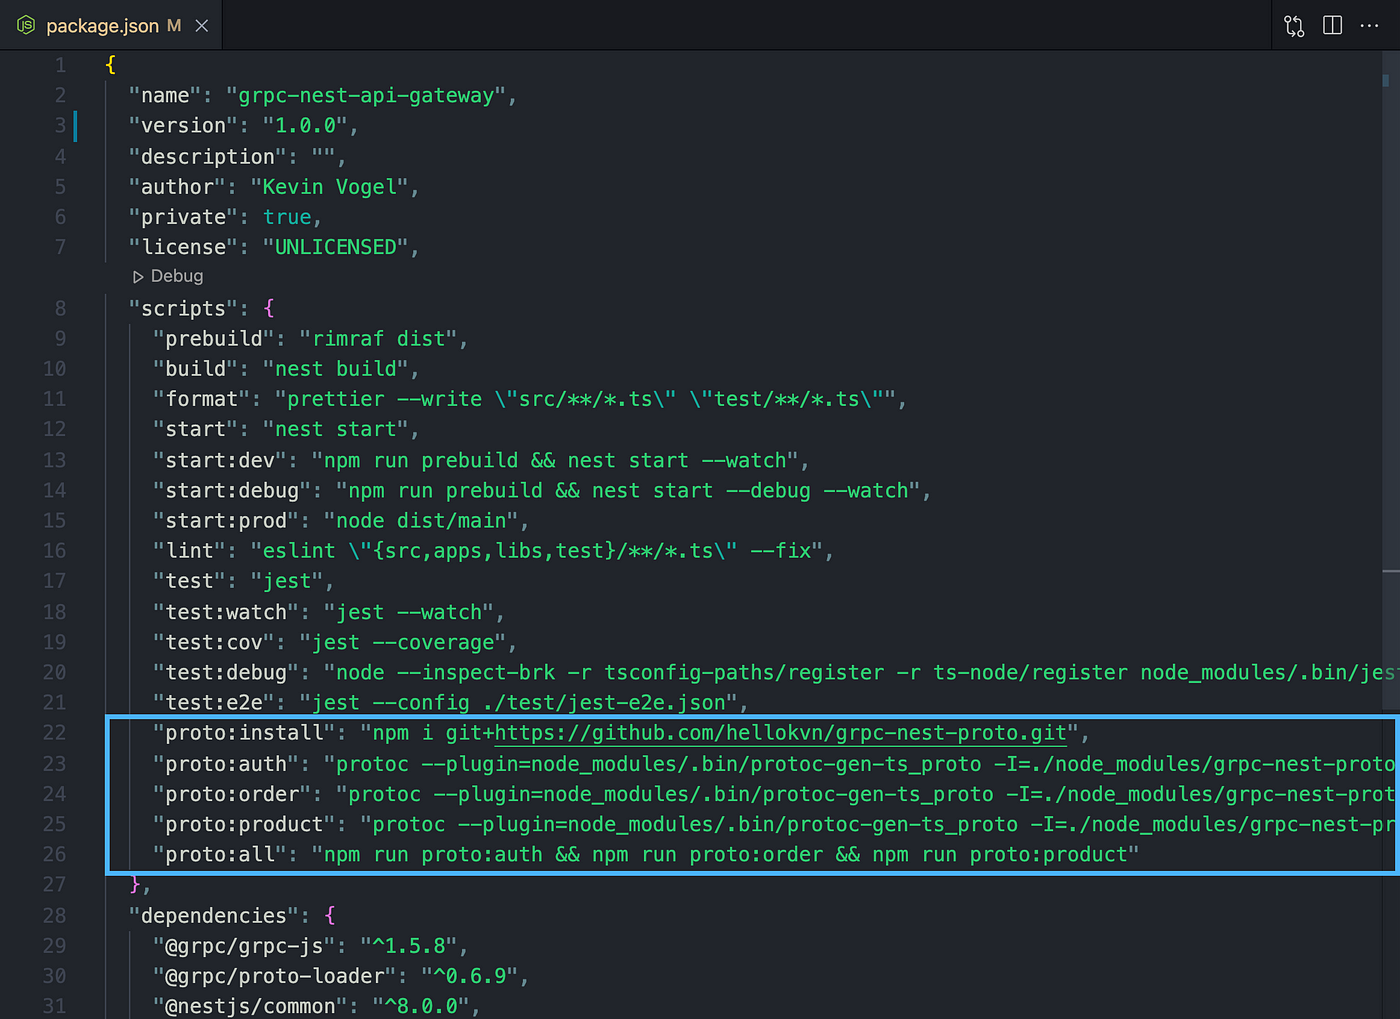Screen dimensions: 1400x1019
Task: Click the "name" key
Action: point(165,95)
